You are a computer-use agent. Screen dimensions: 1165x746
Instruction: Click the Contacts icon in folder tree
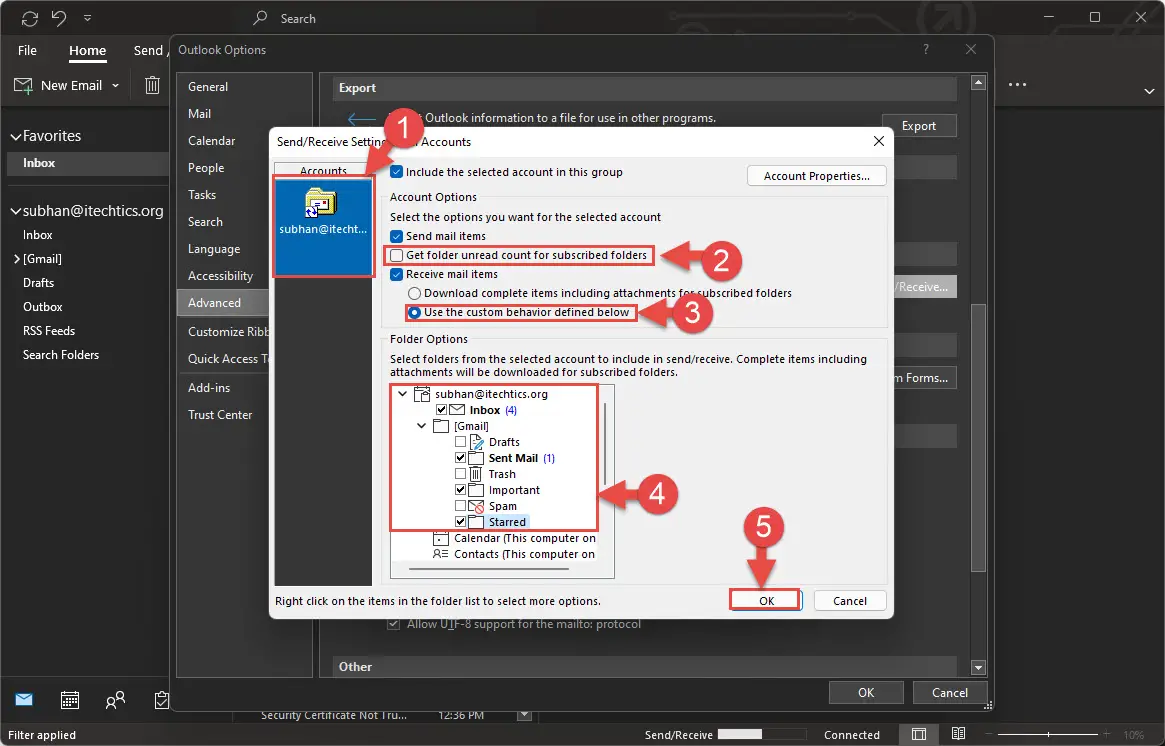[441, 554]
